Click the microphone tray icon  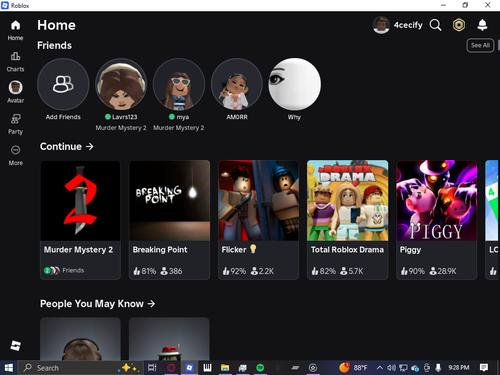pyautogui.click(x=438, y=368)
